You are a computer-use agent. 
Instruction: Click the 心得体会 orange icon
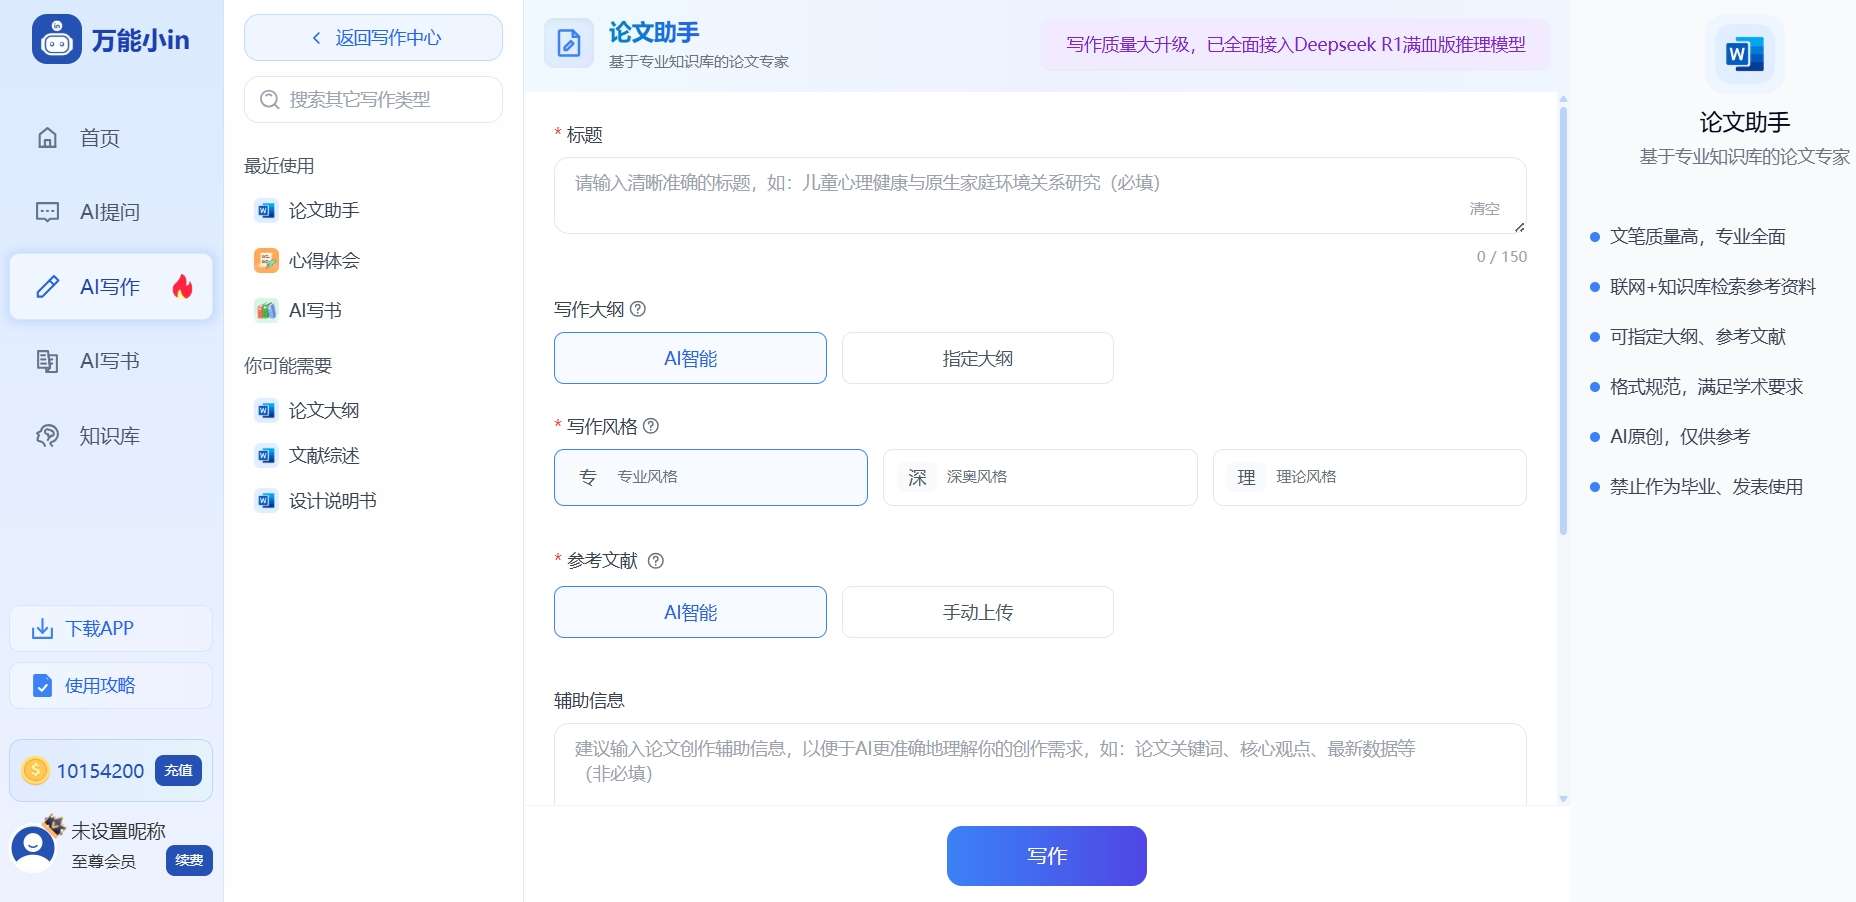[266, 260]
